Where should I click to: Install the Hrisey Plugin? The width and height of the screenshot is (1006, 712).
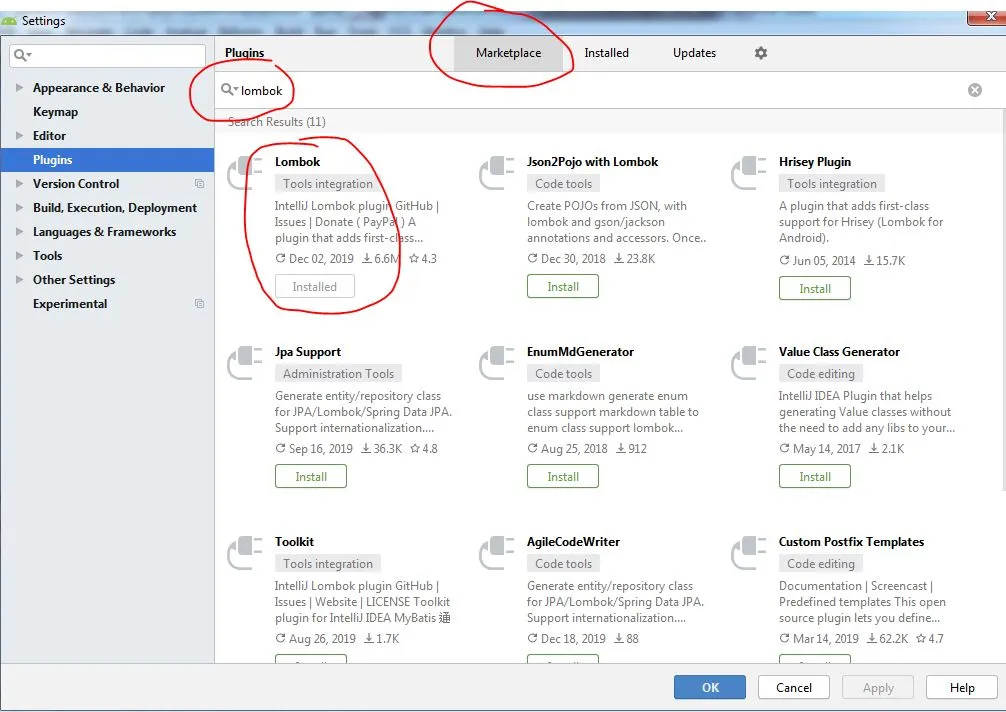point(815,289)
